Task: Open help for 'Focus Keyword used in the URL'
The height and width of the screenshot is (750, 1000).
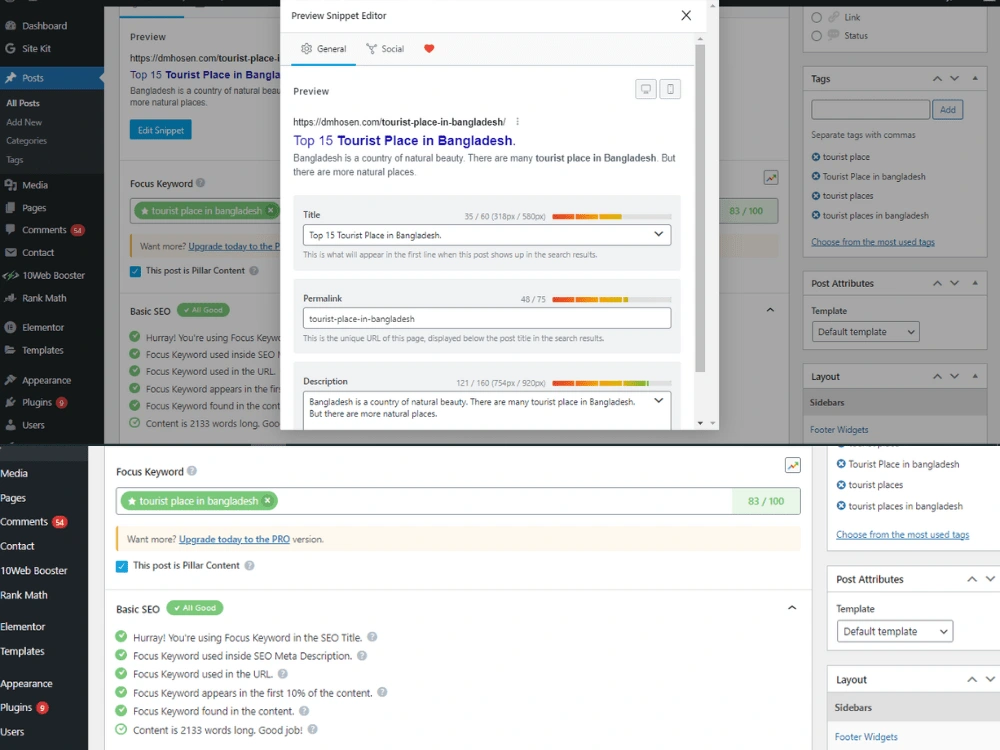Action: click(x=283, y=674)
